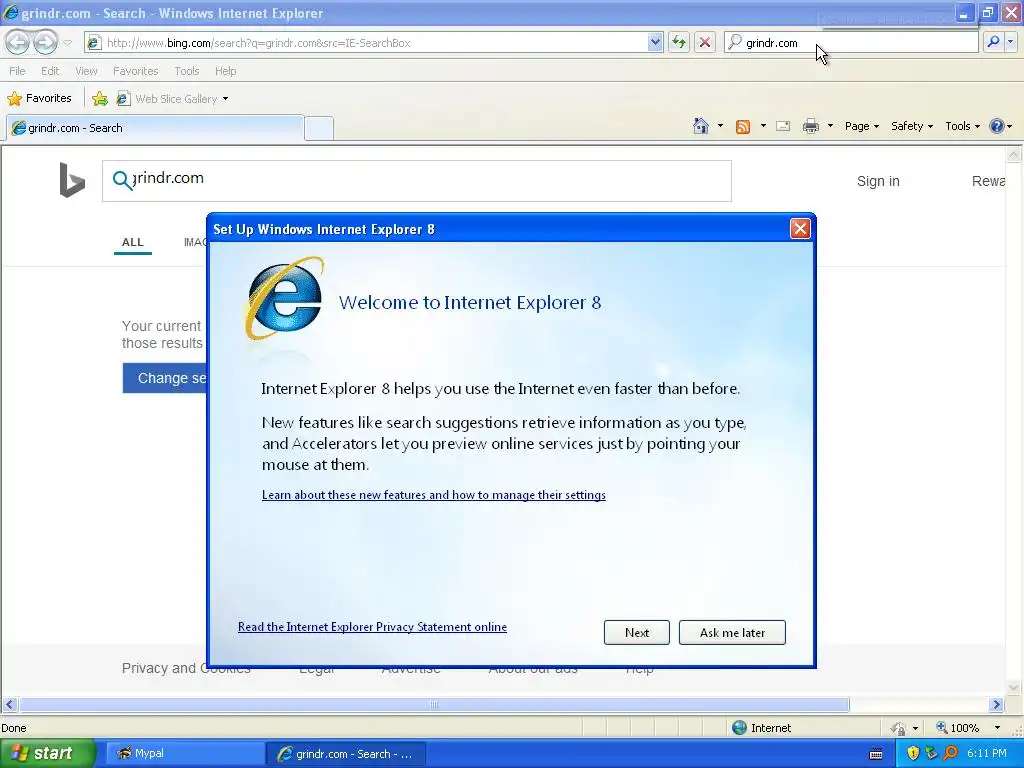Click the browser Back arrow button
The width and height of the screenshot is (1024, 768).
(x=18, y=42)
